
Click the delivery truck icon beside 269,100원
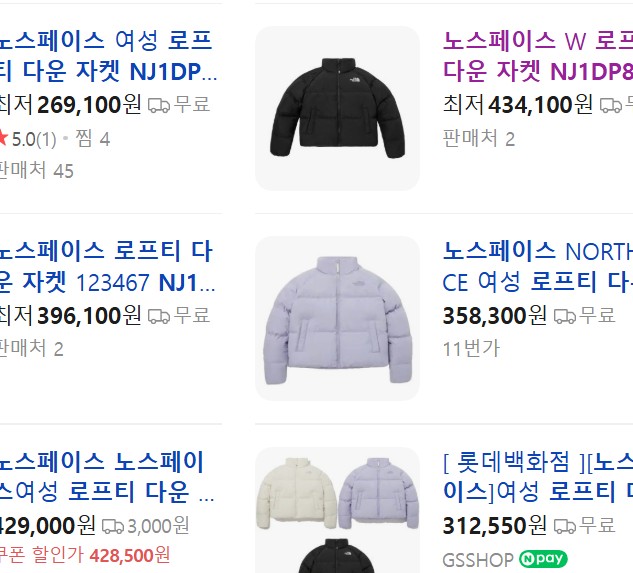tap(159, 105)
